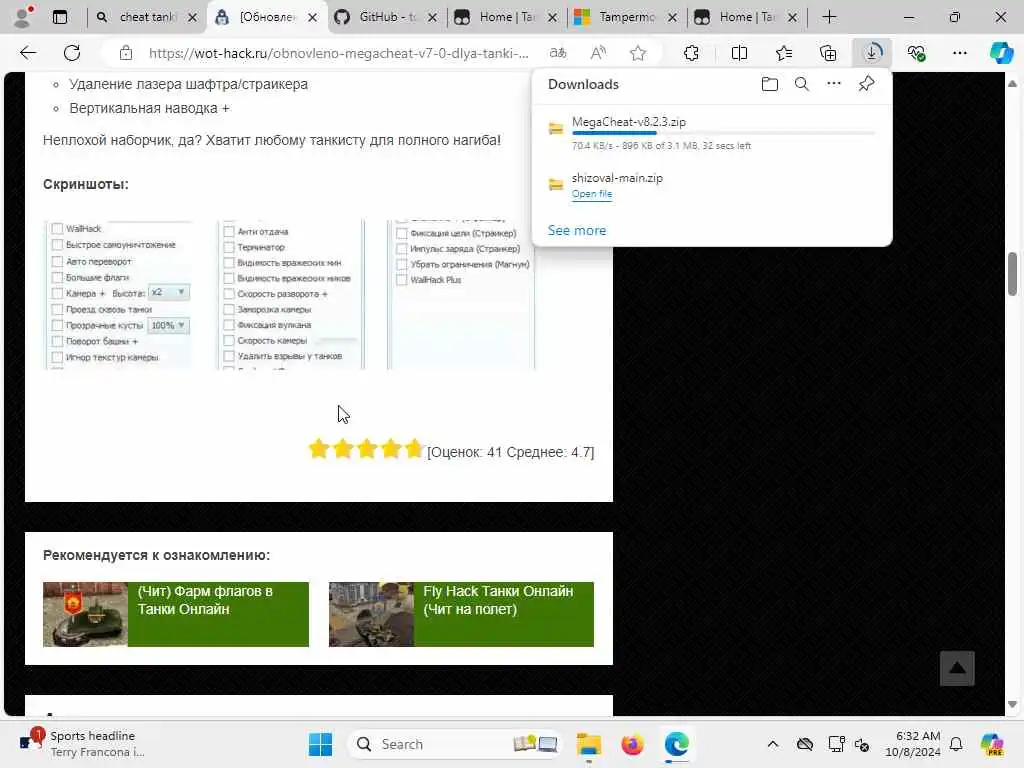This screenshot has width=1024, height=768.
Task: Click the page vertical scrollbar thumb
Action: (1012, 274)
